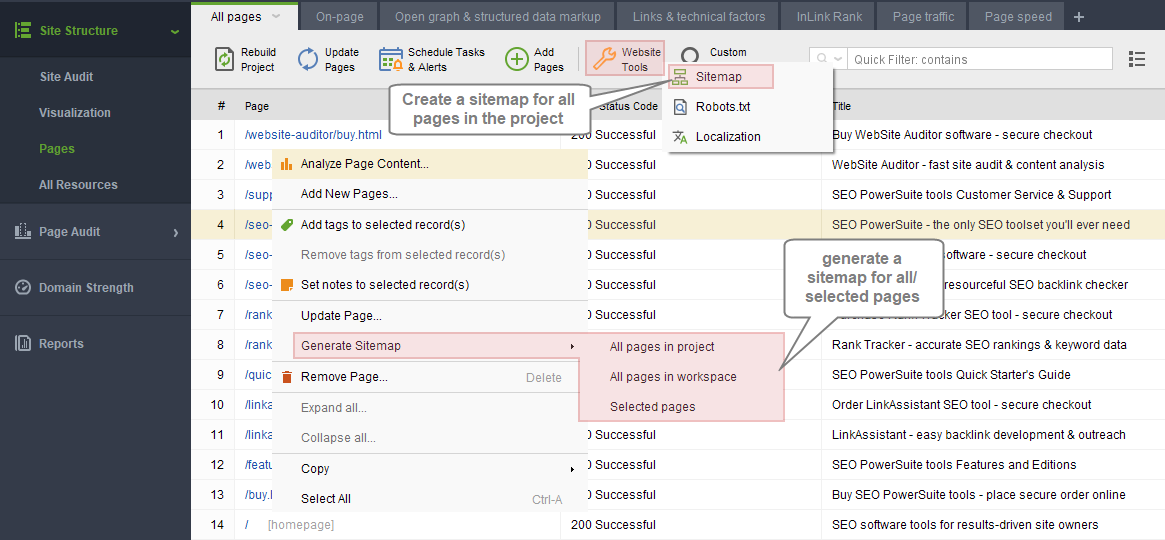The image size is (1165, 540).
Task: Expand the Generate Sitemap submenu arrow
Action: [x=572, y=347]
